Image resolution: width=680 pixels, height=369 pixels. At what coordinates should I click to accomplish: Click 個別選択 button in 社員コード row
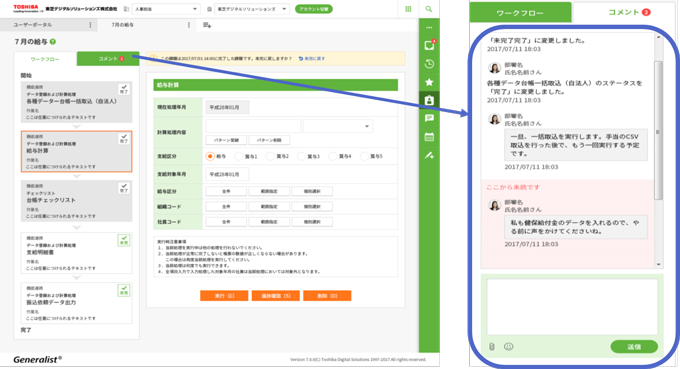click(312, 222)
